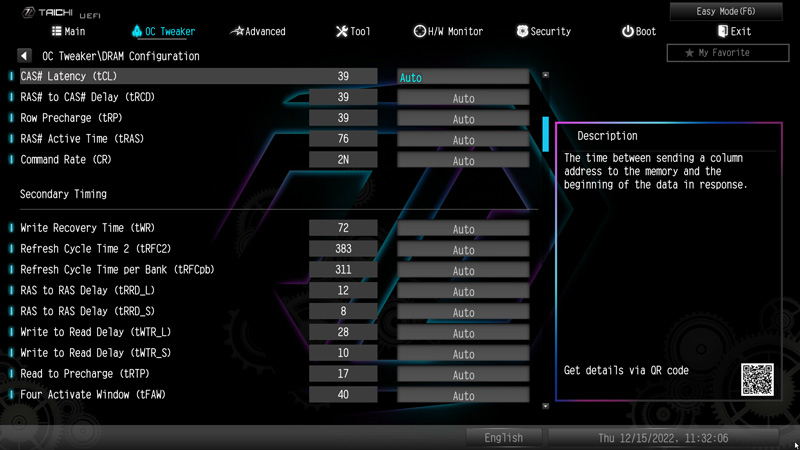Click the tRAS current value 76

click(x=343, y=139)
